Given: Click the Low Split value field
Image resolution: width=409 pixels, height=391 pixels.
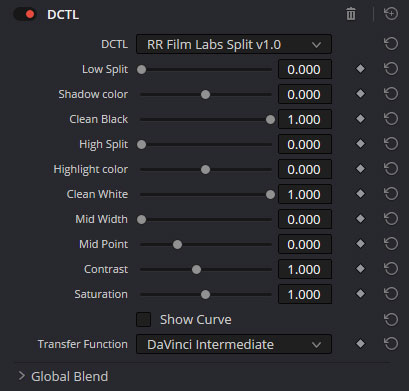Looking at the screenshot, I should [x=305, y=69].
